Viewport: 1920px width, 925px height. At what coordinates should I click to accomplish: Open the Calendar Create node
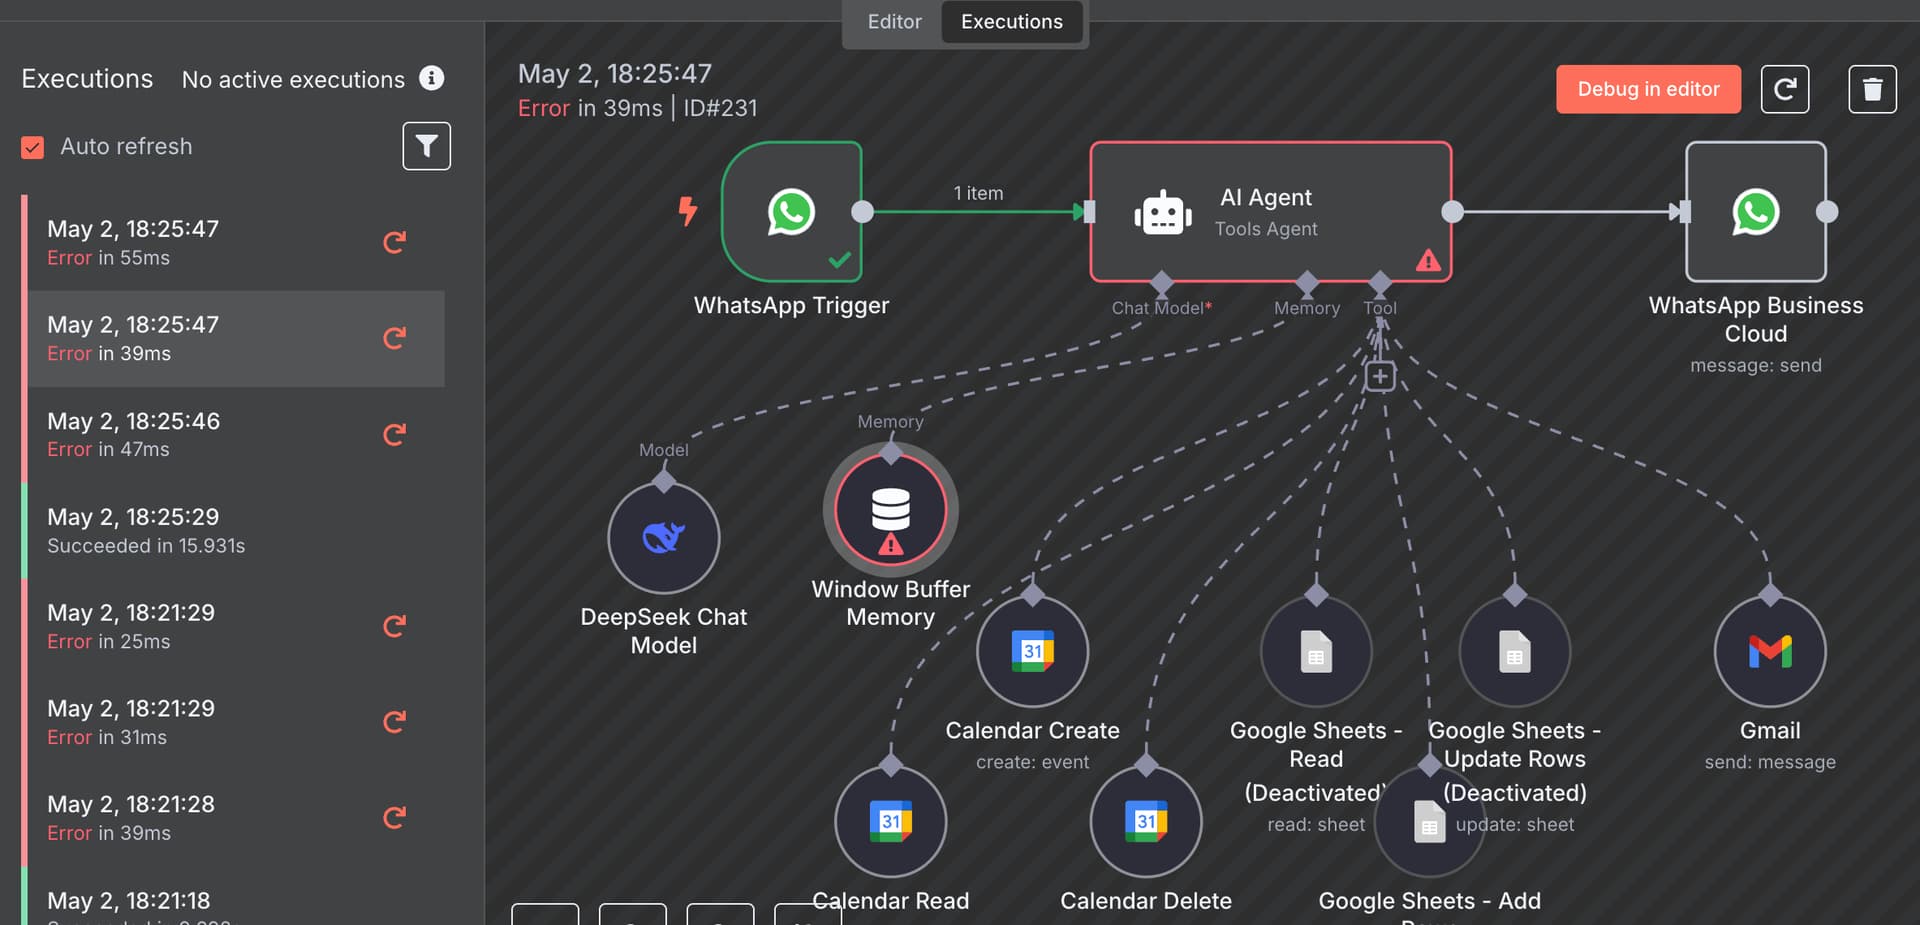(1032, 651)
